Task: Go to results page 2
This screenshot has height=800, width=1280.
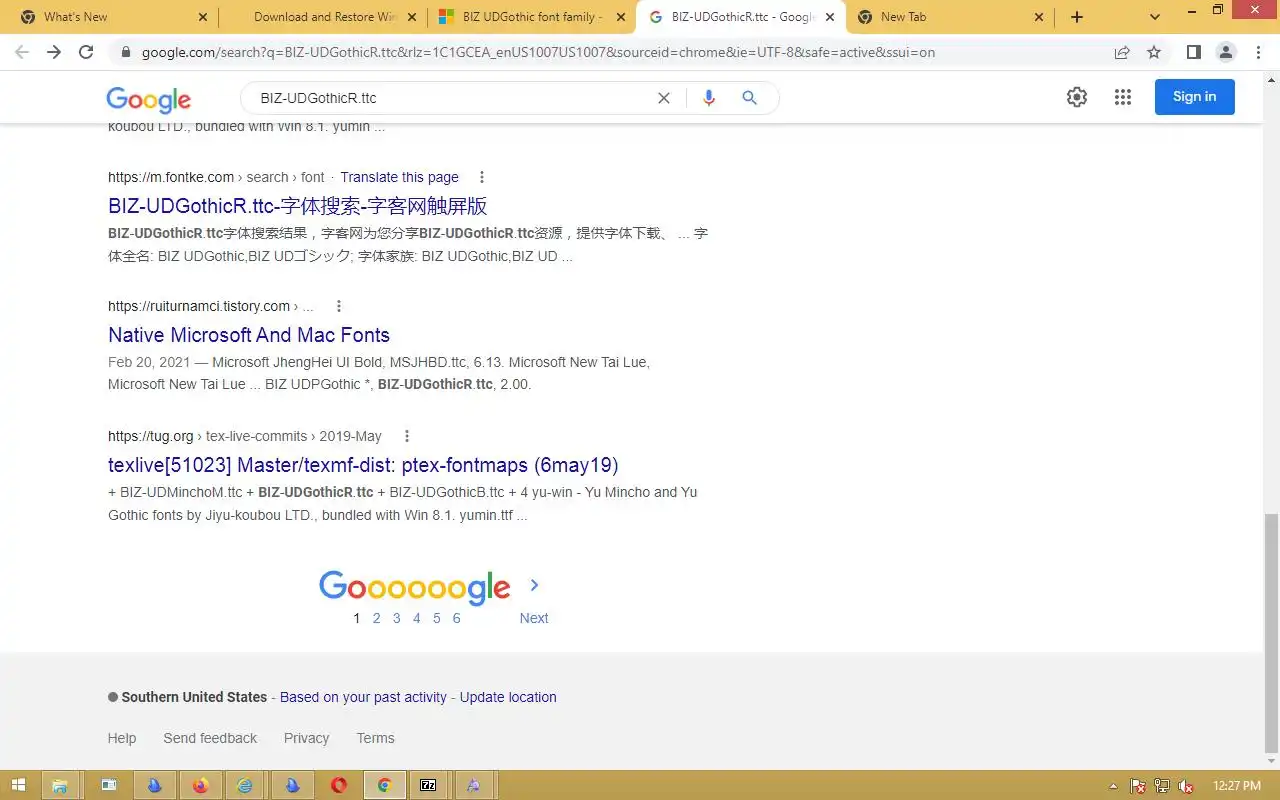Action: coord(377,618)
